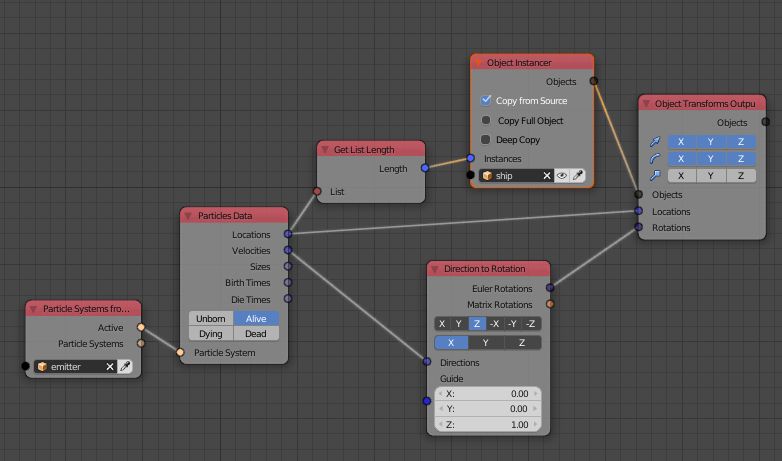Toggle the eye icon next to ship
This screenshot has height=461, width=782.
point(562,176)
